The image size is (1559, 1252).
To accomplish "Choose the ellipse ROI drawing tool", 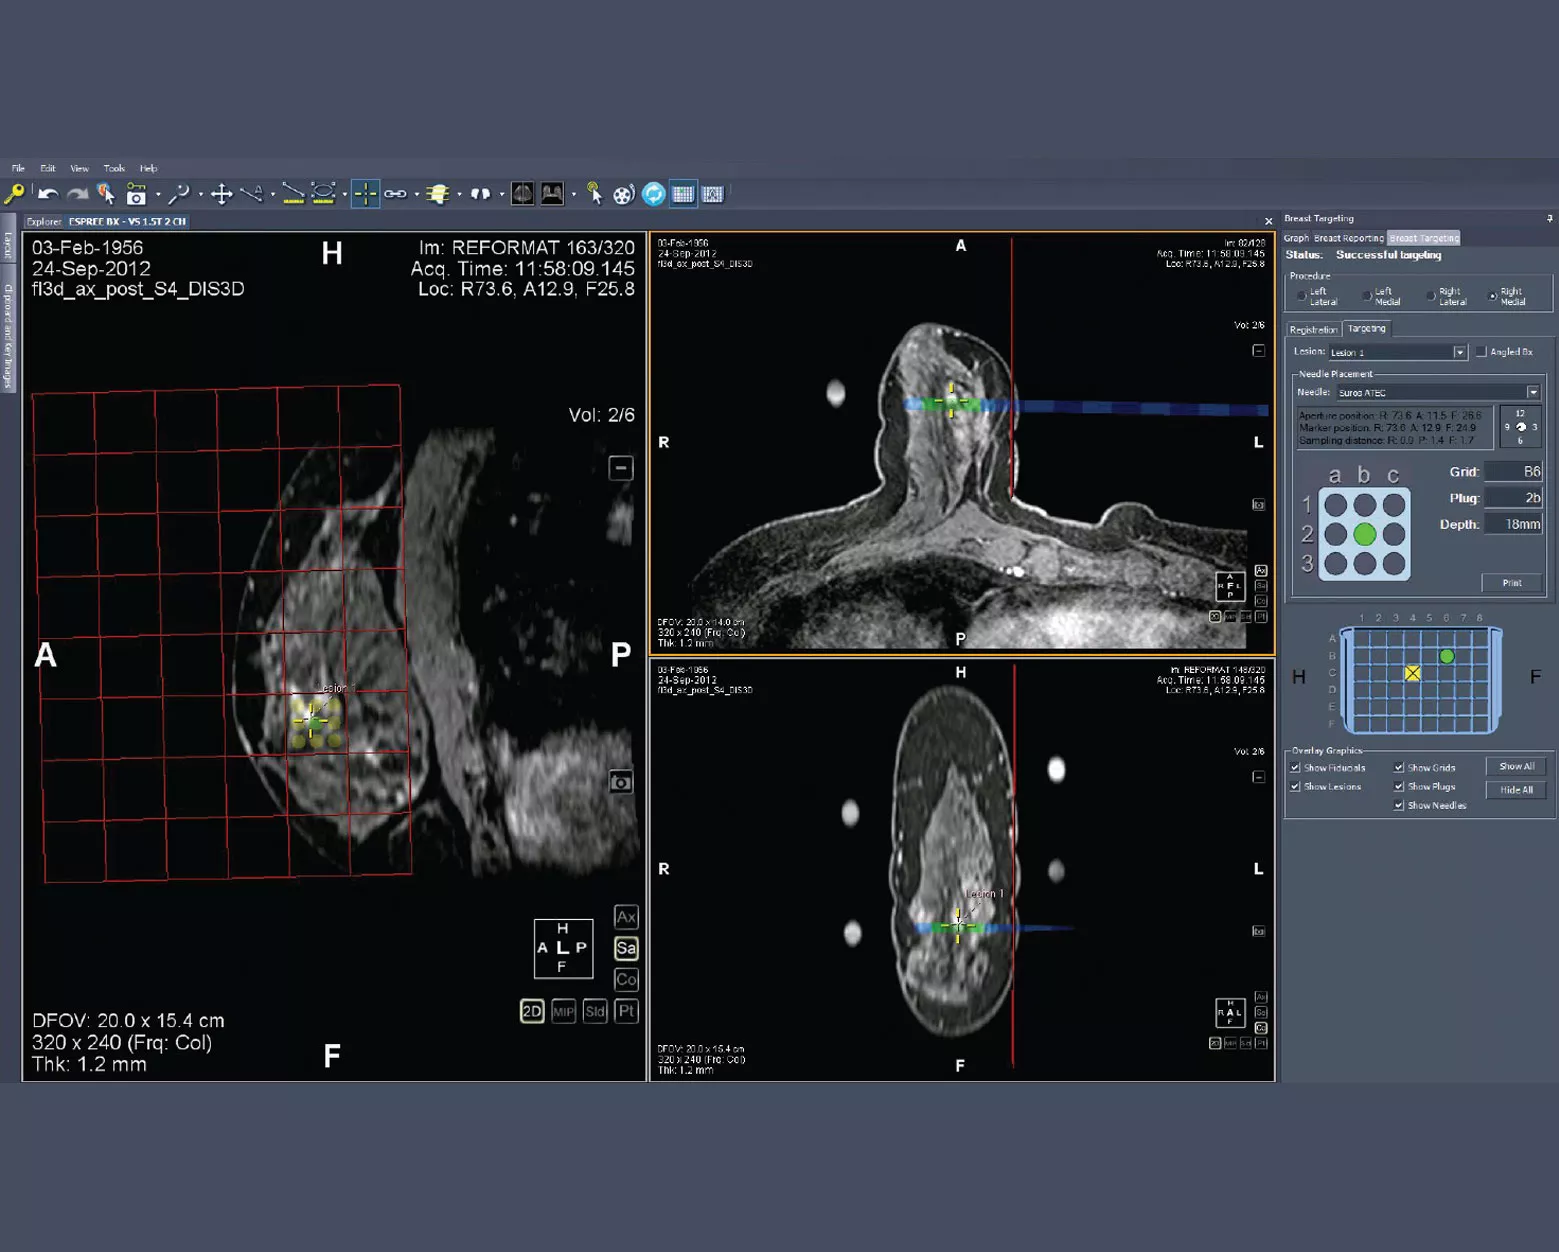I will (x=322, y=194).
